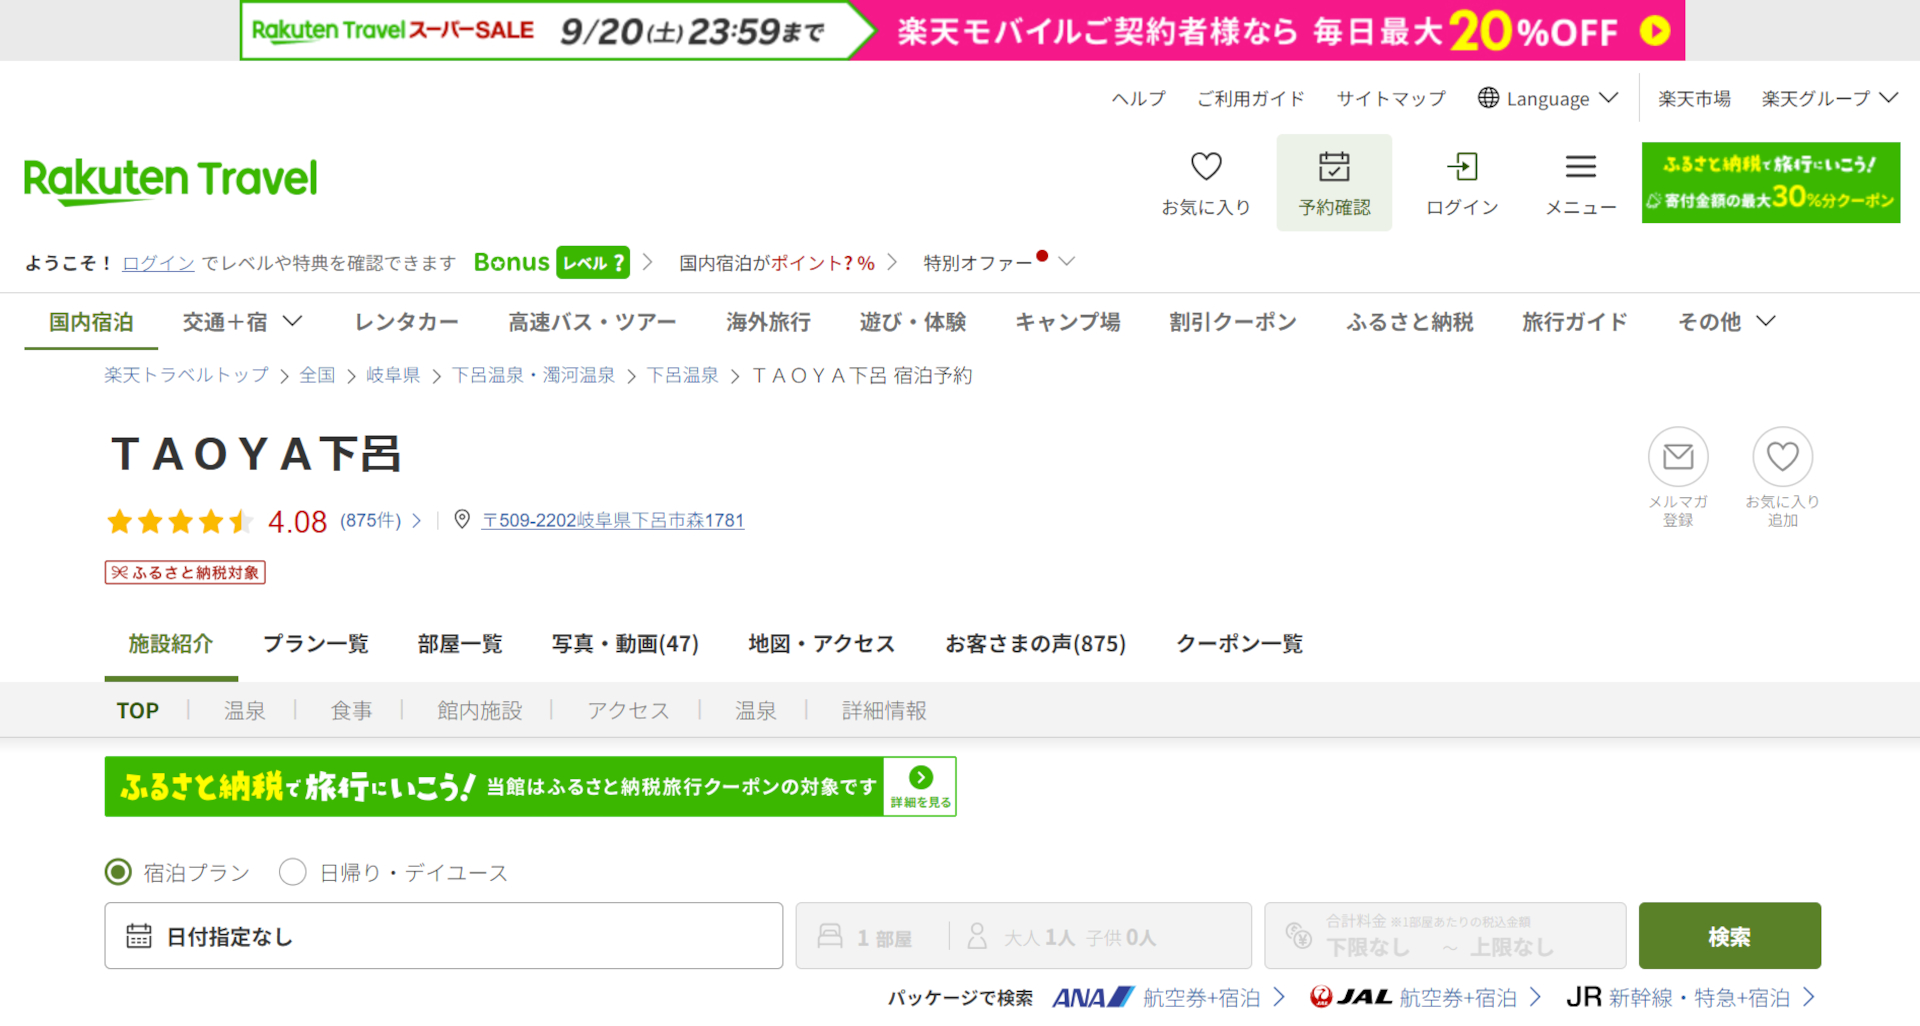Choose the 日帰り・デイユース radio option

[x=293, y=872]
